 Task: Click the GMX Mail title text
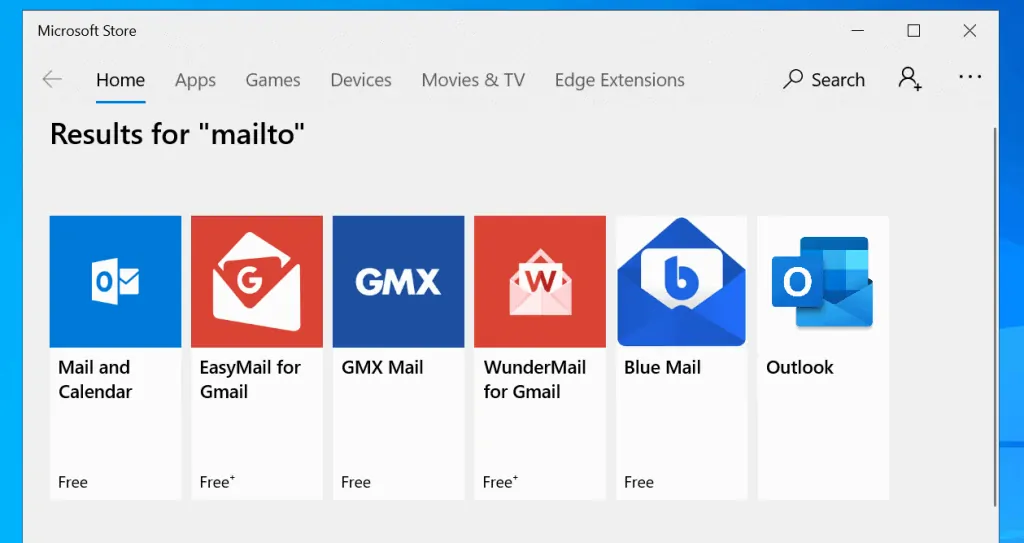coord(382,367)
